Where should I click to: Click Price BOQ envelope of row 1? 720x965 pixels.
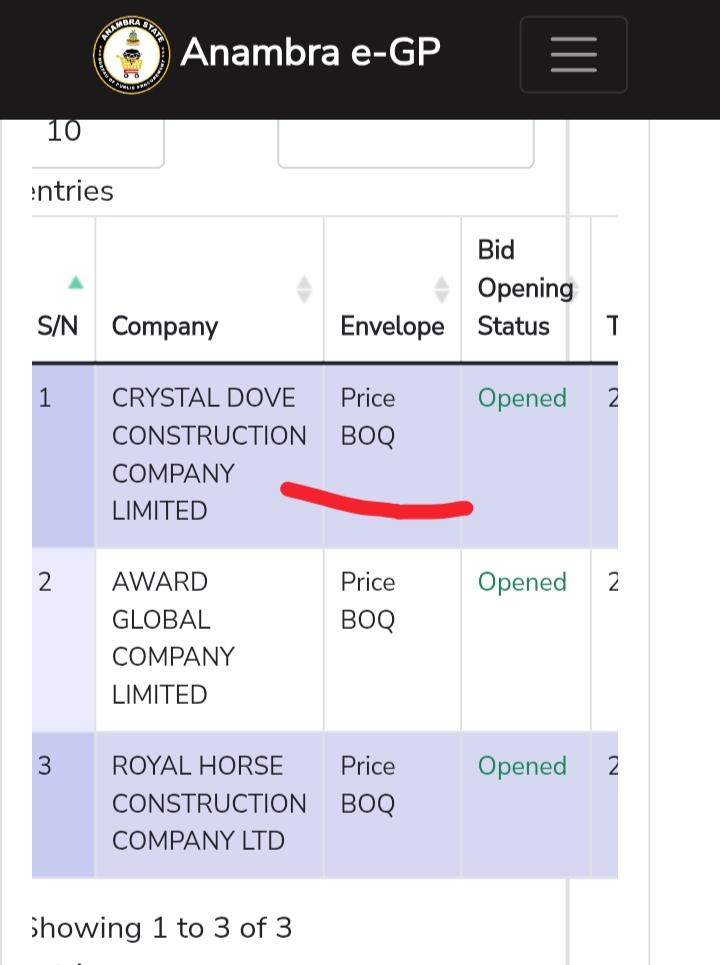coord(368,417)
